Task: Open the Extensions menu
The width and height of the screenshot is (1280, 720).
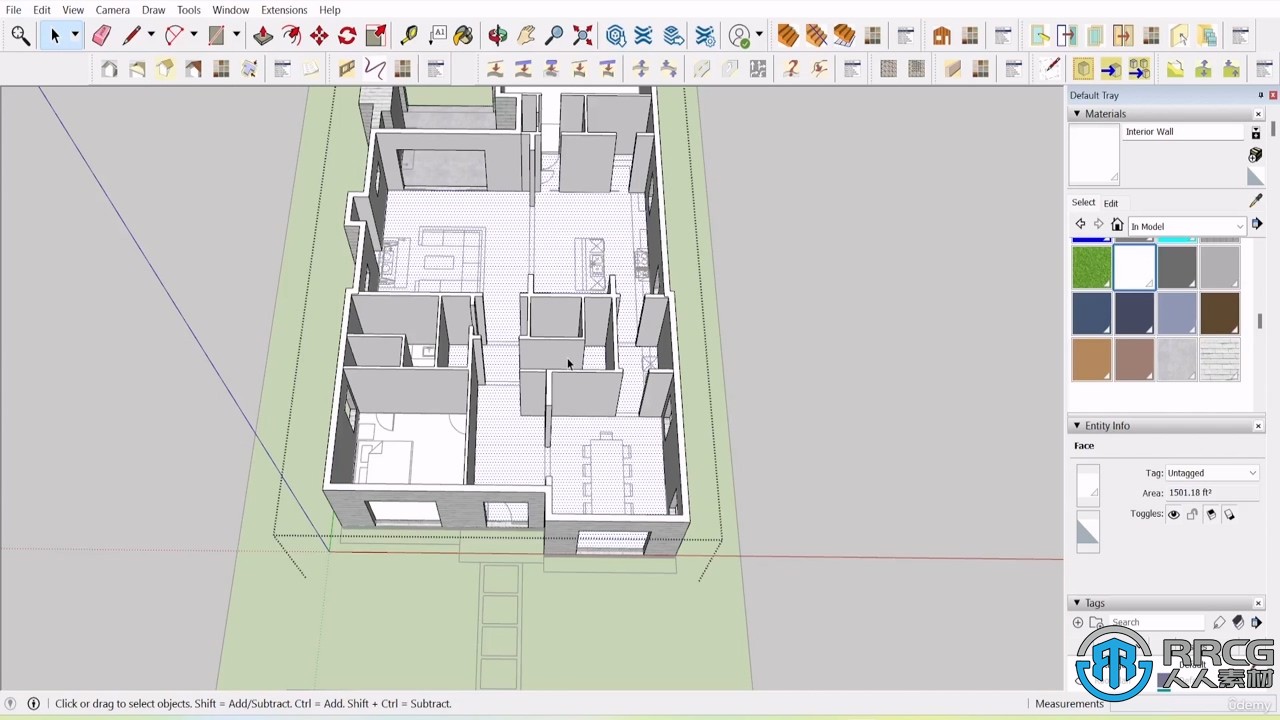Action: 284,10
